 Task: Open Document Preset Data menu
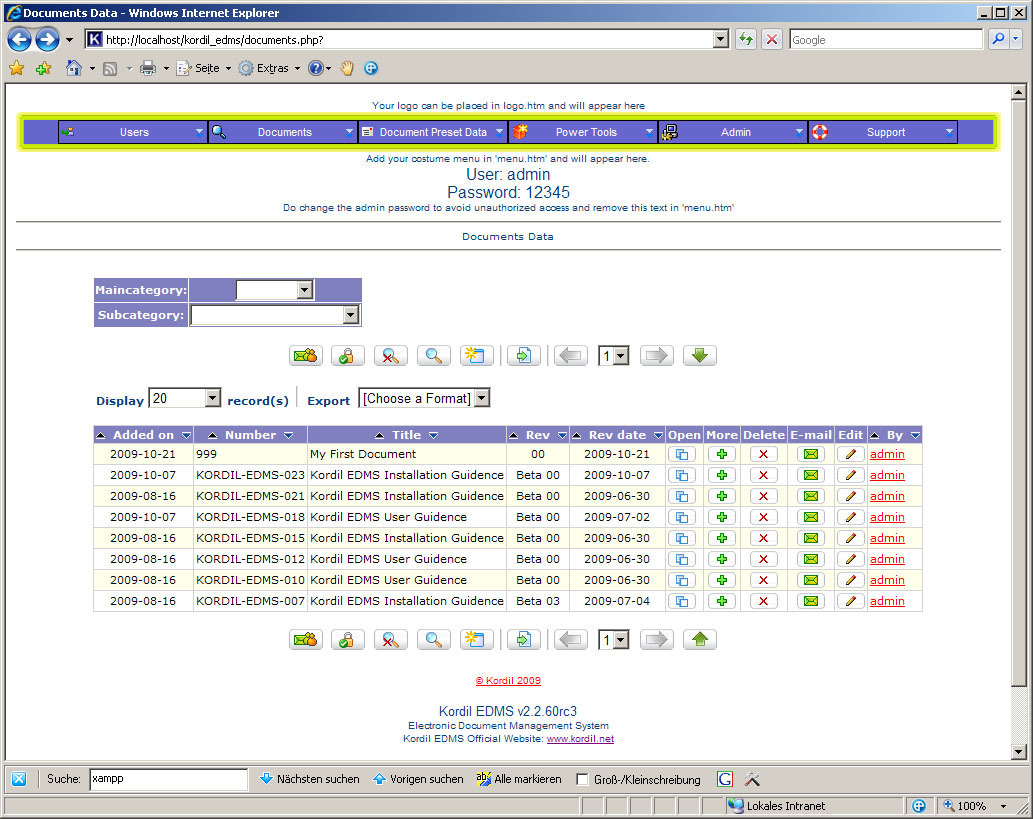point(433,132)
